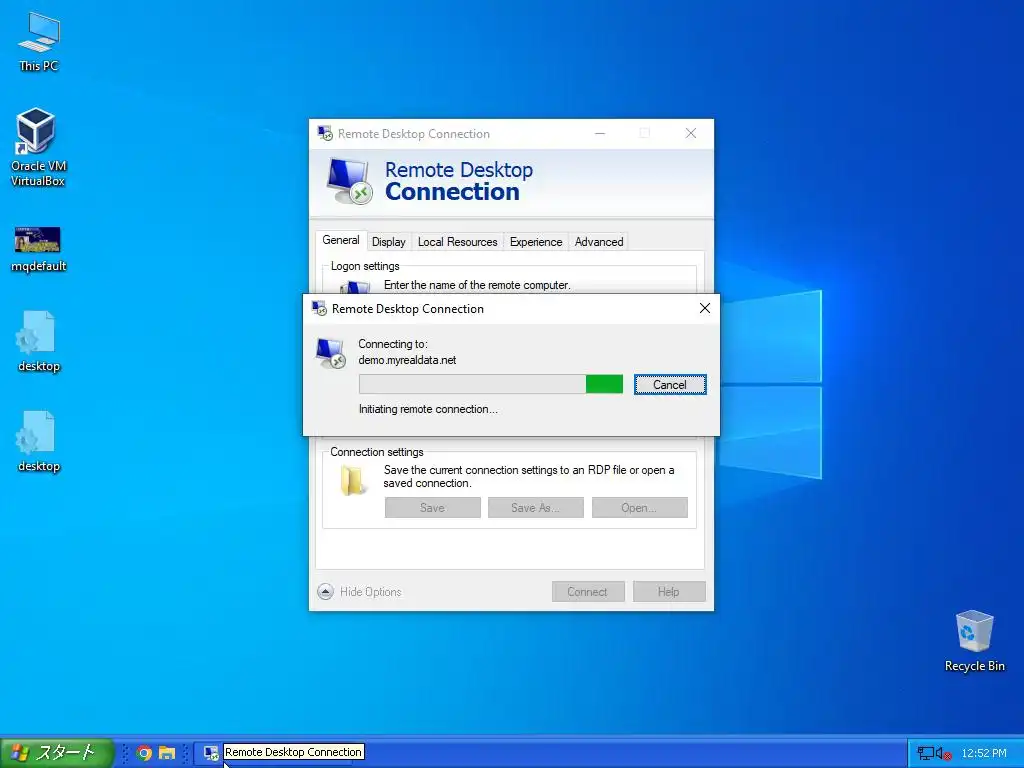The width and height of the screenshot is (1024, 768).
Task: Click 'Enter the name of the remote computer' text
Action: (x=477, y=285)
